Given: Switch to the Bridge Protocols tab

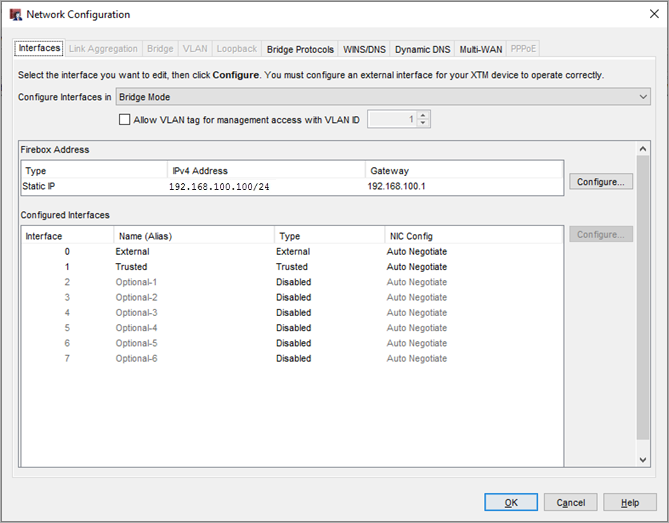Looking at the screenshot, I should [300, 49].
